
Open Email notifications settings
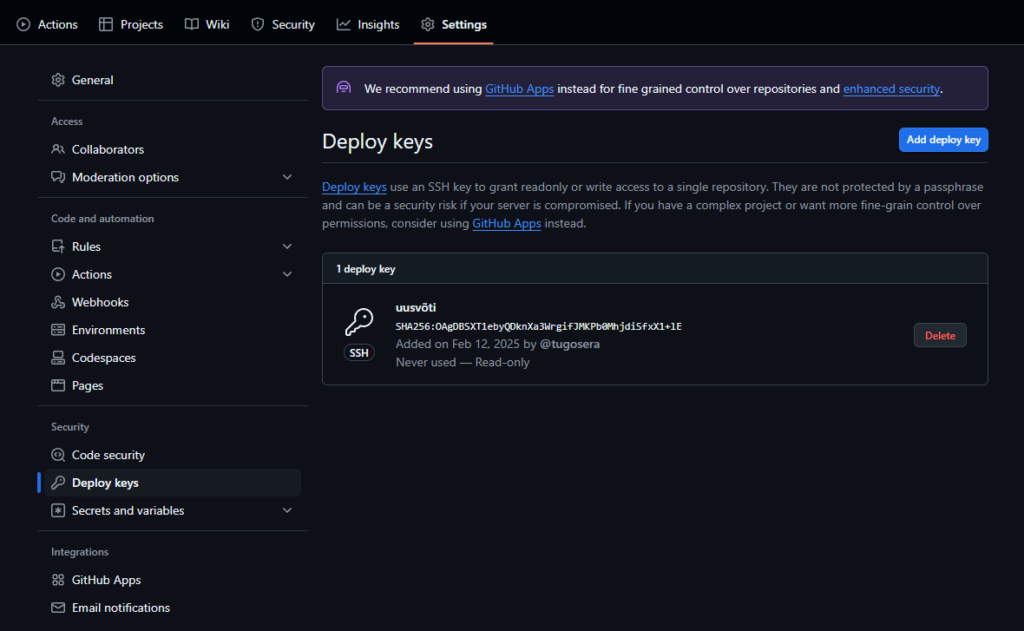tap(172, 607)
